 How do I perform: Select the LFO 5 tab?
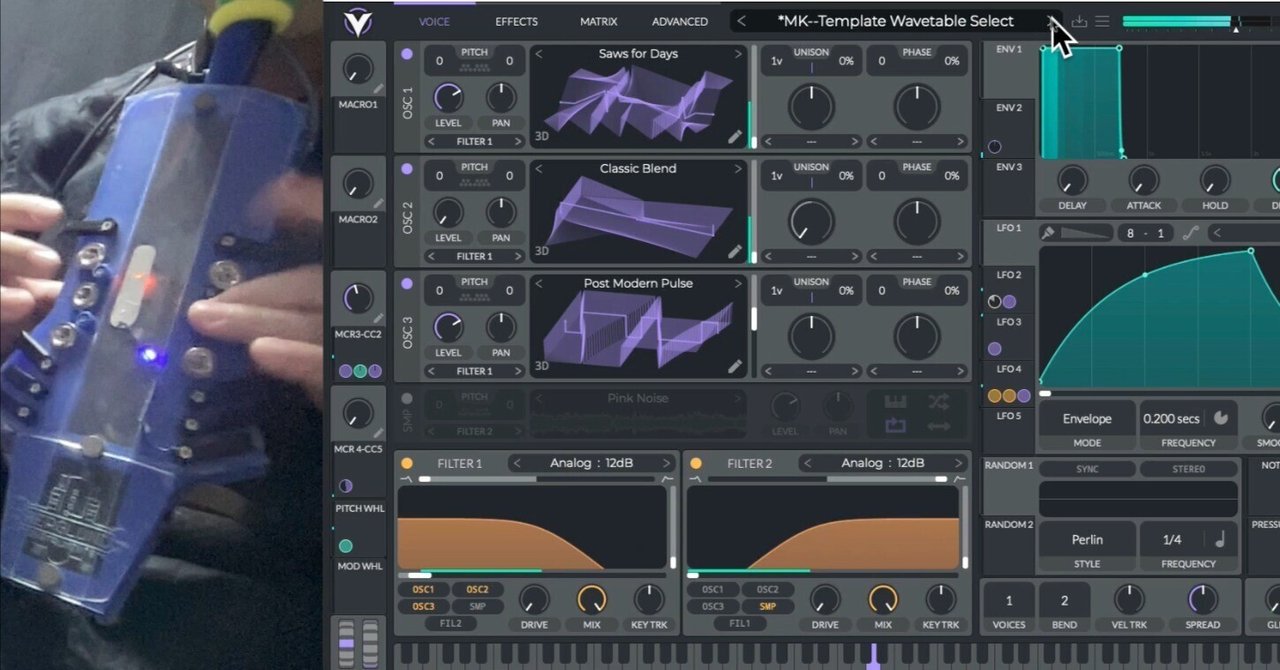(x=1009, y=428)
